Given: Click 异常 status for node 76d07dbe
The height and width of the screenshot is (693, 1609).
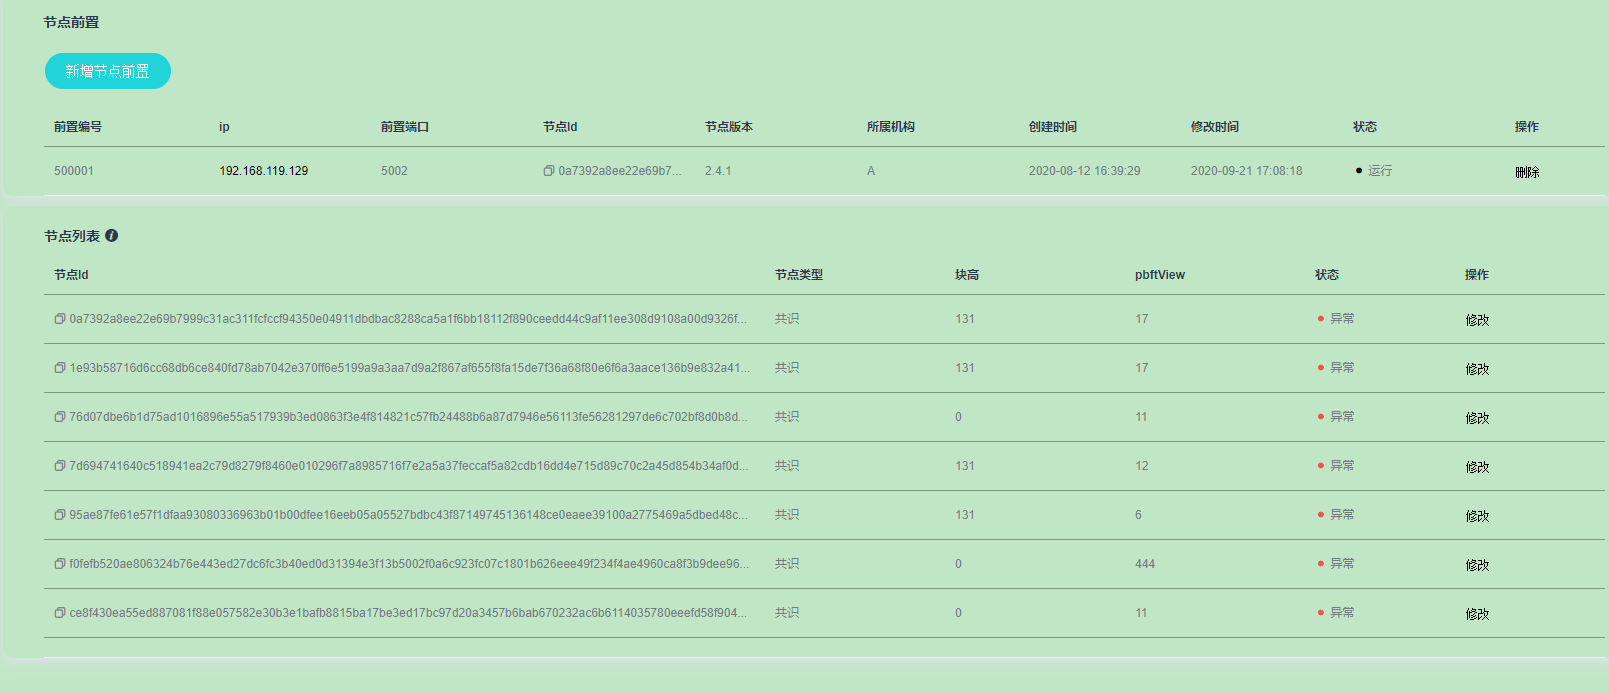Looking at the screenshot, I should (x=1336, y=417).
